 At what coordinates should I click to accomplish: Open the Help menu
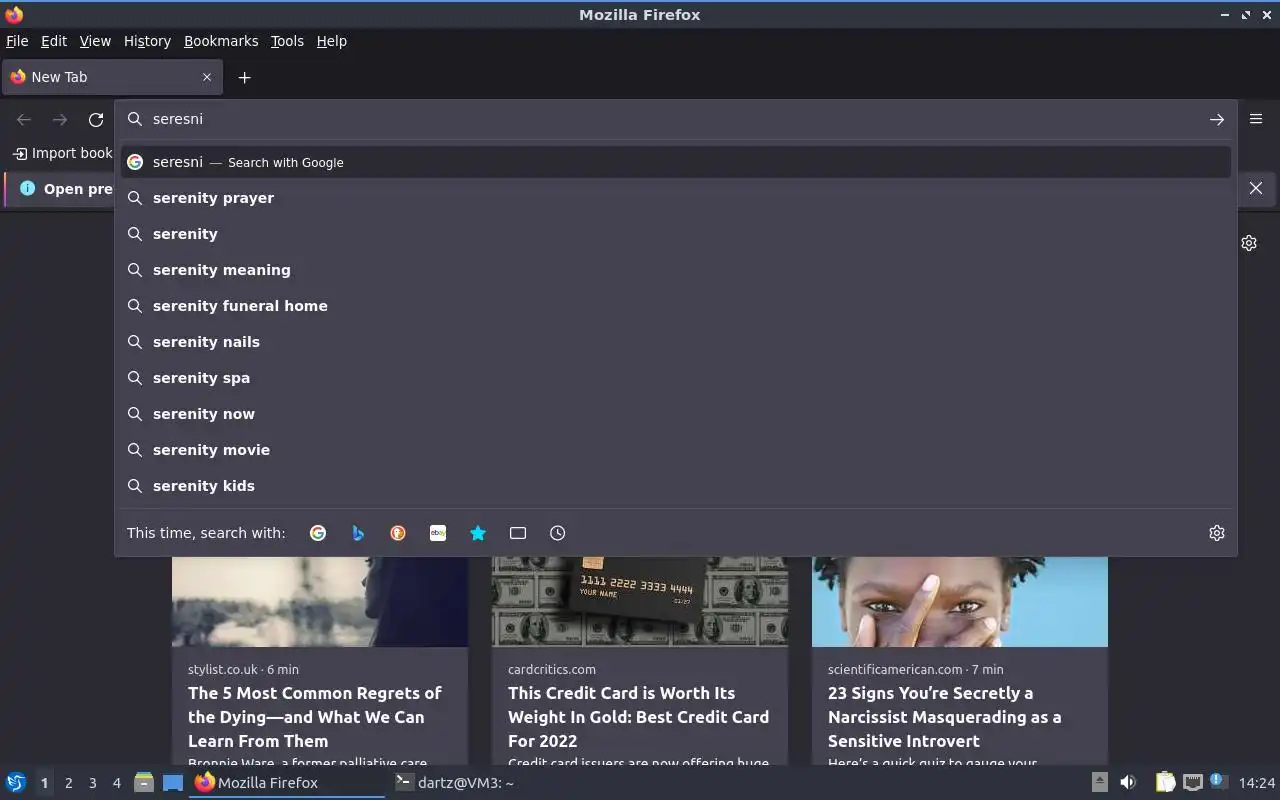(331, 41)
